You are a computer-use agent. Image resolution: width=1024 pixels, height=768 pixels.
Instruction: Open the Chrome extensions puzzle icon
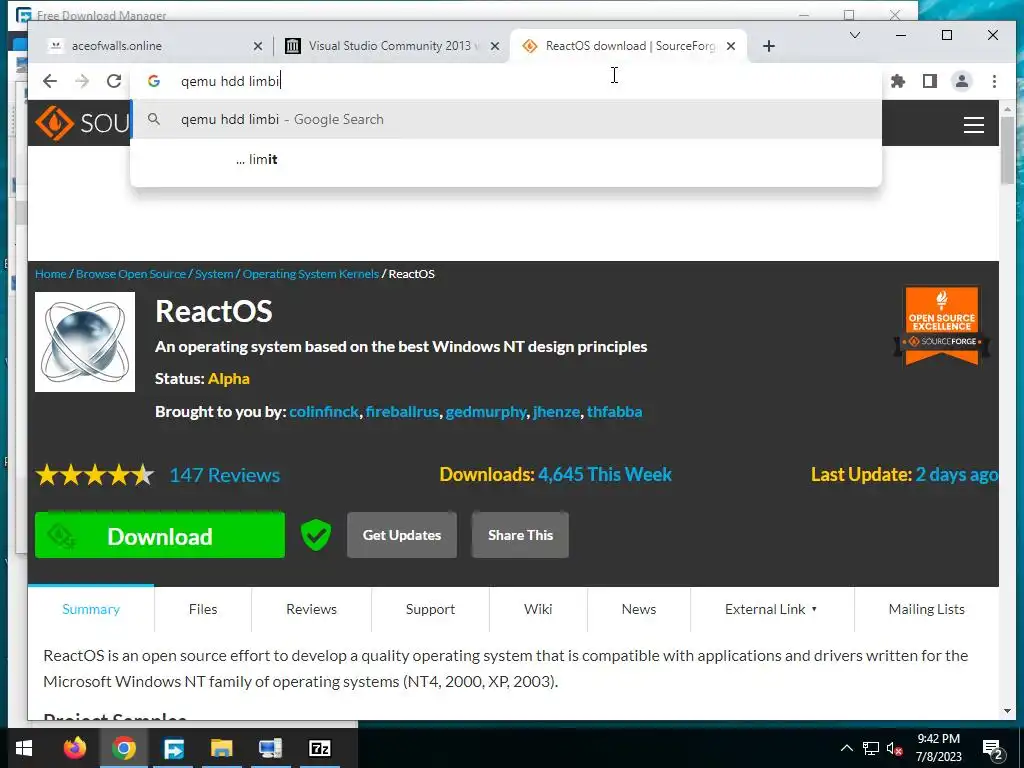click(x=898, y=81)
